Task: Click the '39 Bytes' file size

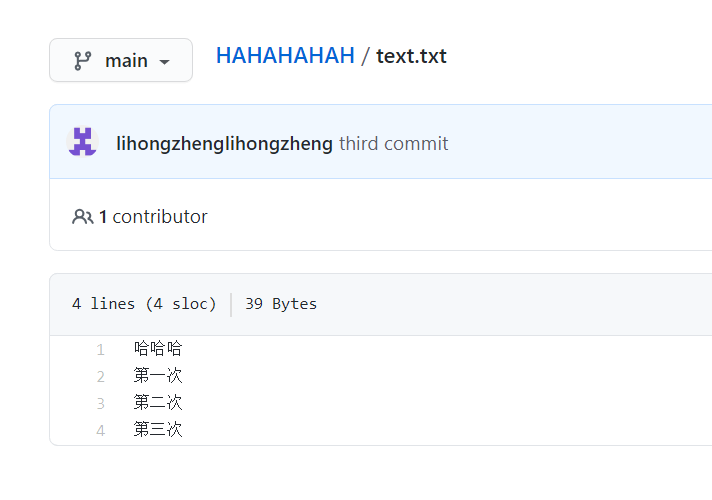Action: coord(281,304)
